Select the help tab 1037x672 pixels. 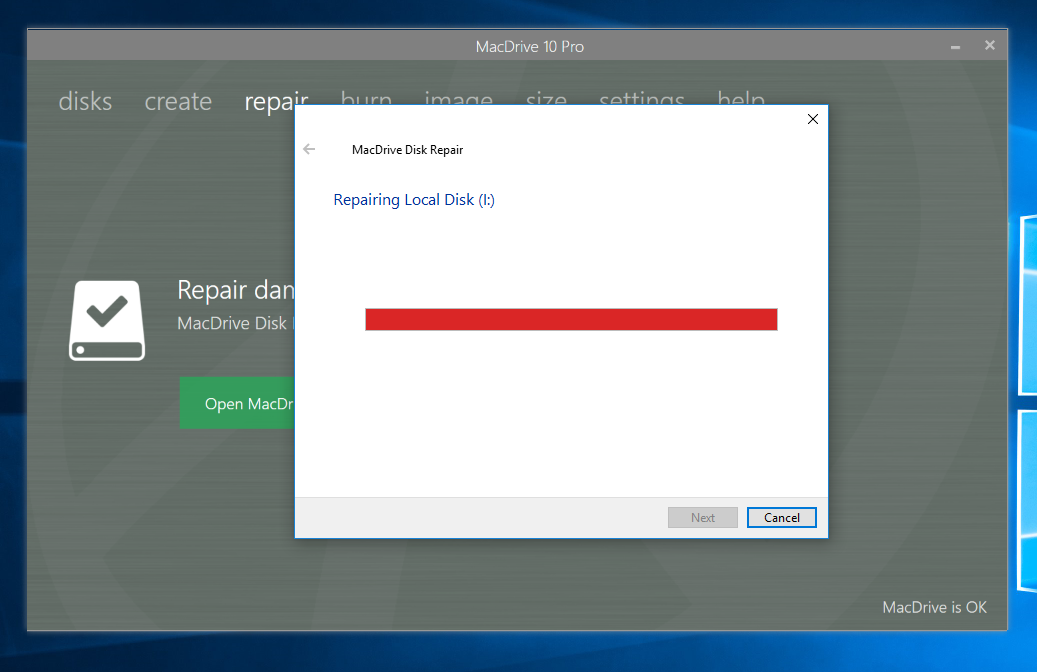[741, 97]
